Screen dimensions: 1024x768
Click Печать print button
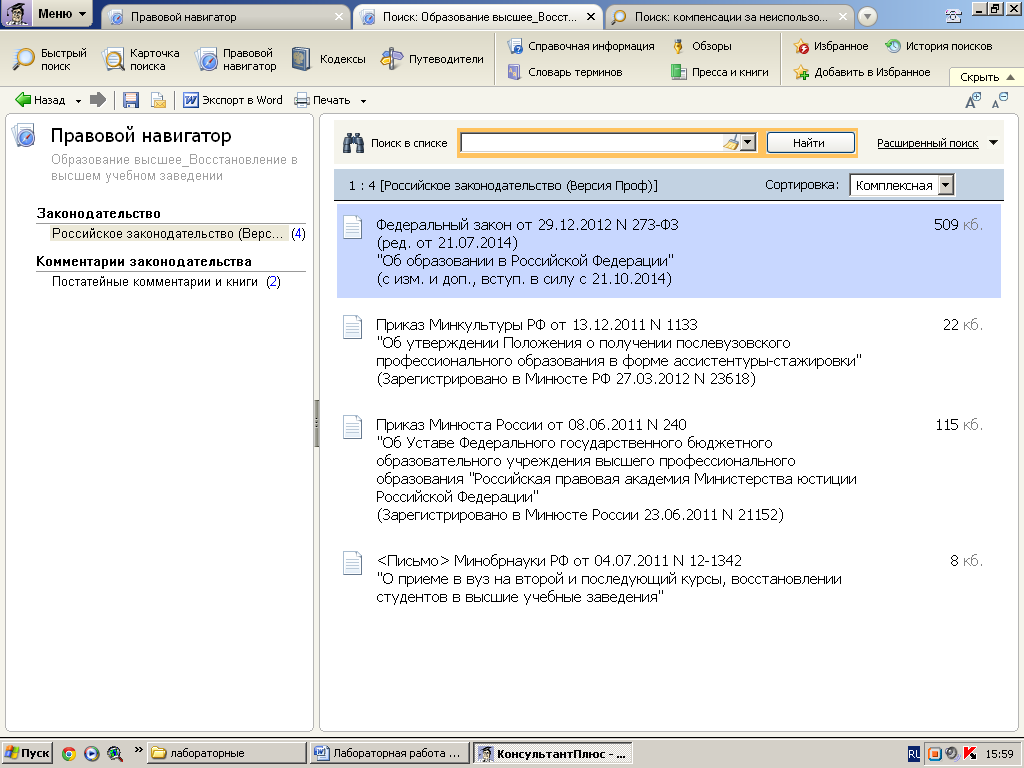pos(323,100)
